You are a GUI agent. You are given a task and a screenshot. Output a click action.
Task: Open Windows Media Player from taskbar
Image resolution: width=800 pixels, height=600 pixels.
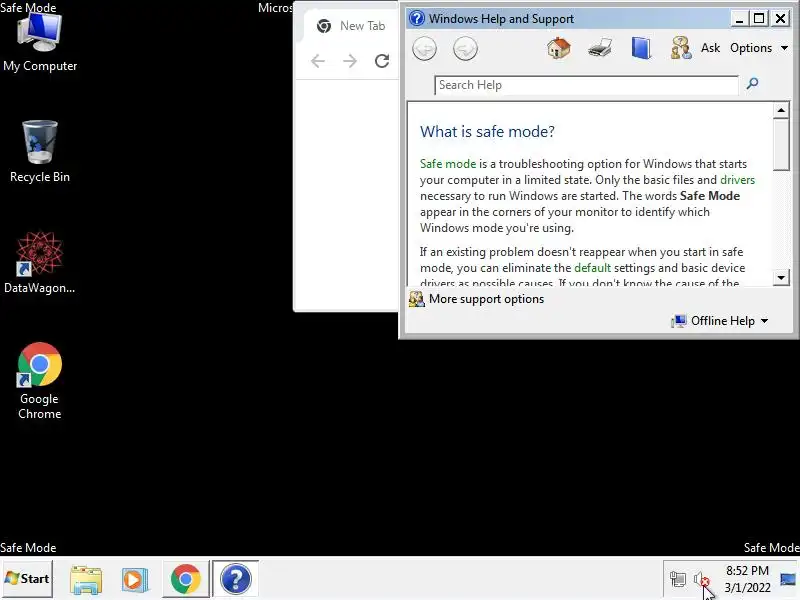tap(135, 579)
